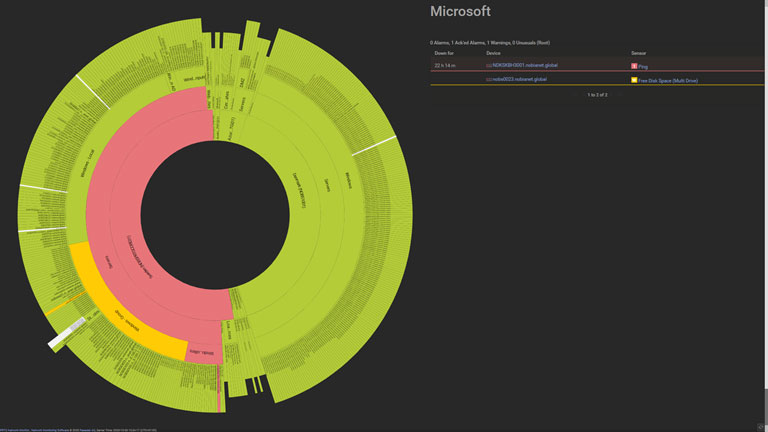Click the red Ping sensor status icon

pyautogui.click(x=634, y=65)
